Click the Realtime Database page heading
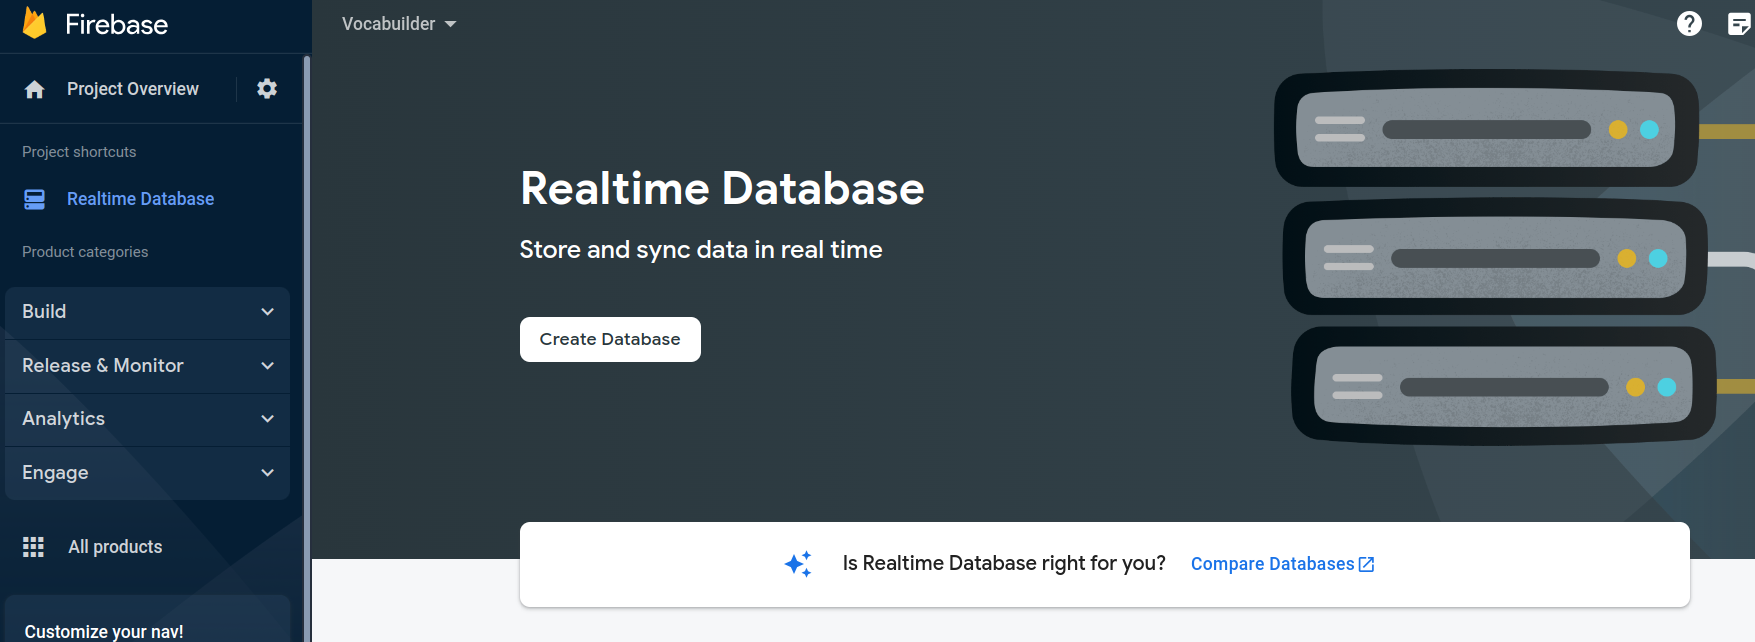Image resolution: width=1755 pixels, height=642 pixels. coord(722,188)
